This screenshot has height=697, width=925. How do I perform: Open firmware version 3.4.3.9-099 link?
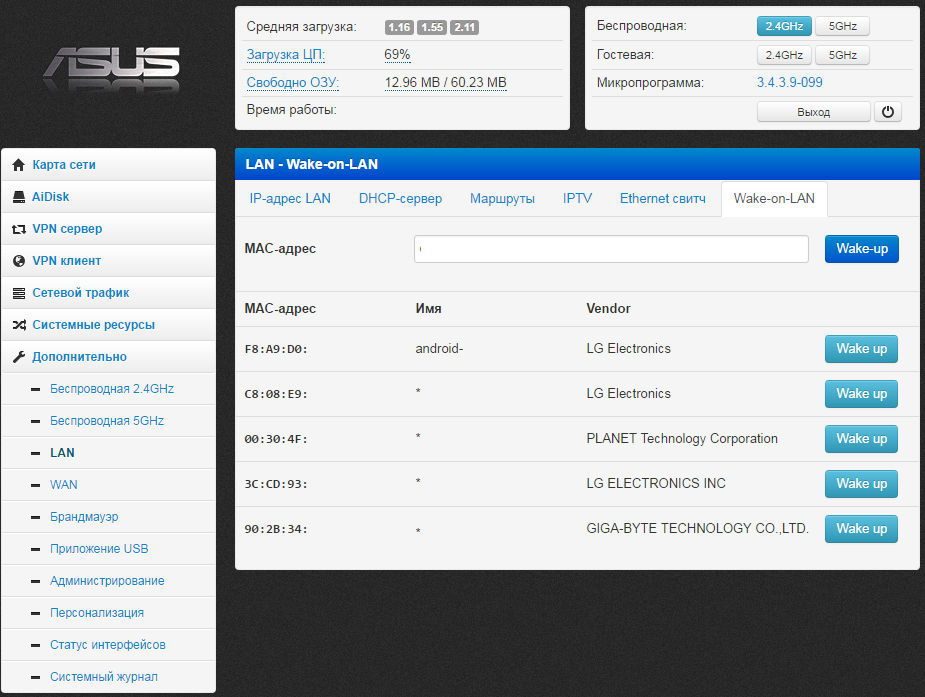789,83
